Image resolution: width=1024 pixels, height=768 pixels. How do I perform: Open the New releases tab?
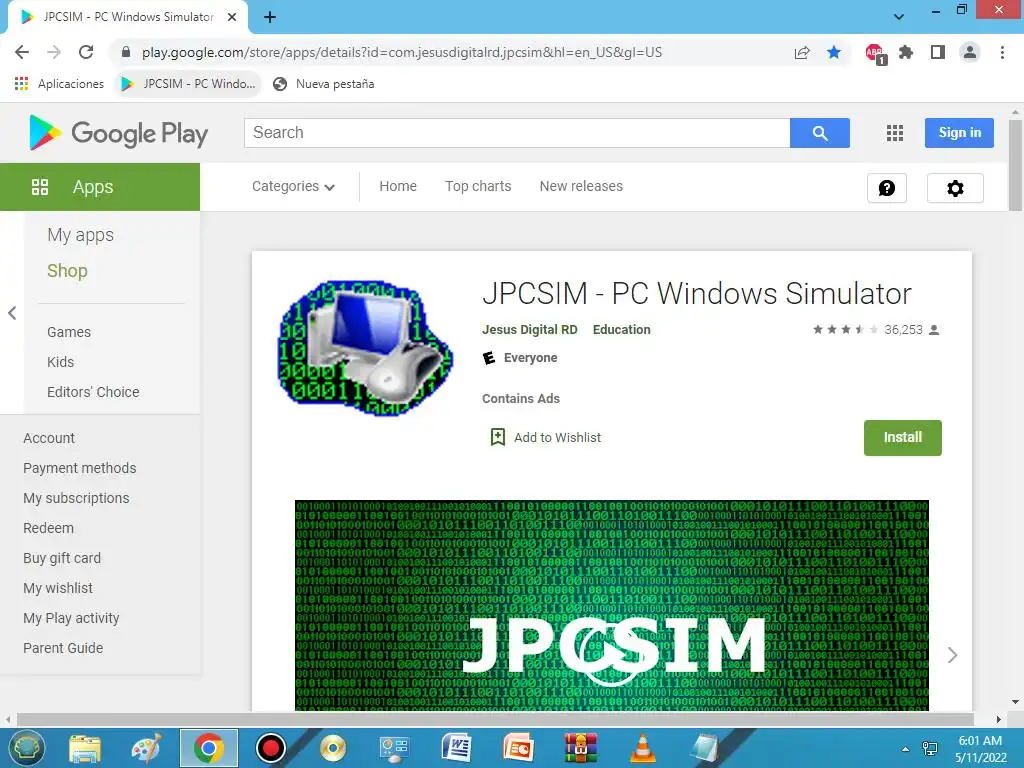point(581,186)
